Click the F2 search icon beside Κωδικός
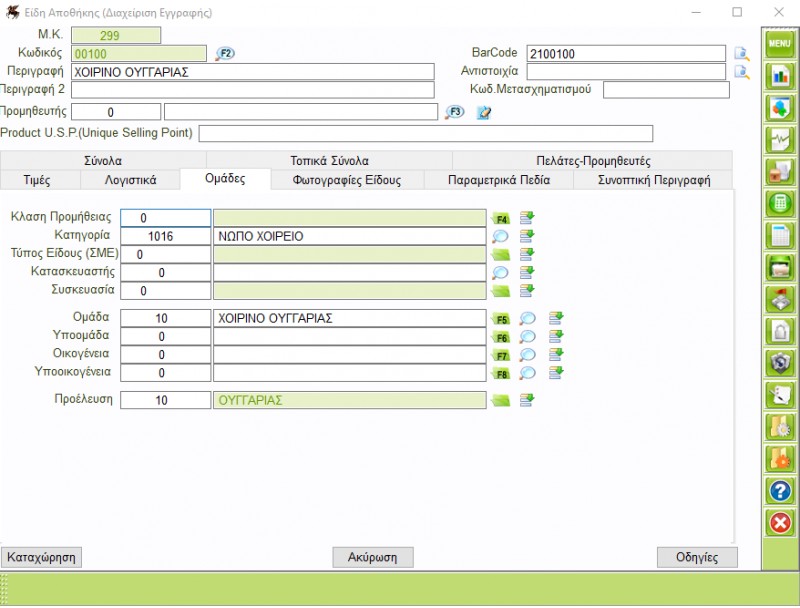800x608 pixels. pos(224,53)
